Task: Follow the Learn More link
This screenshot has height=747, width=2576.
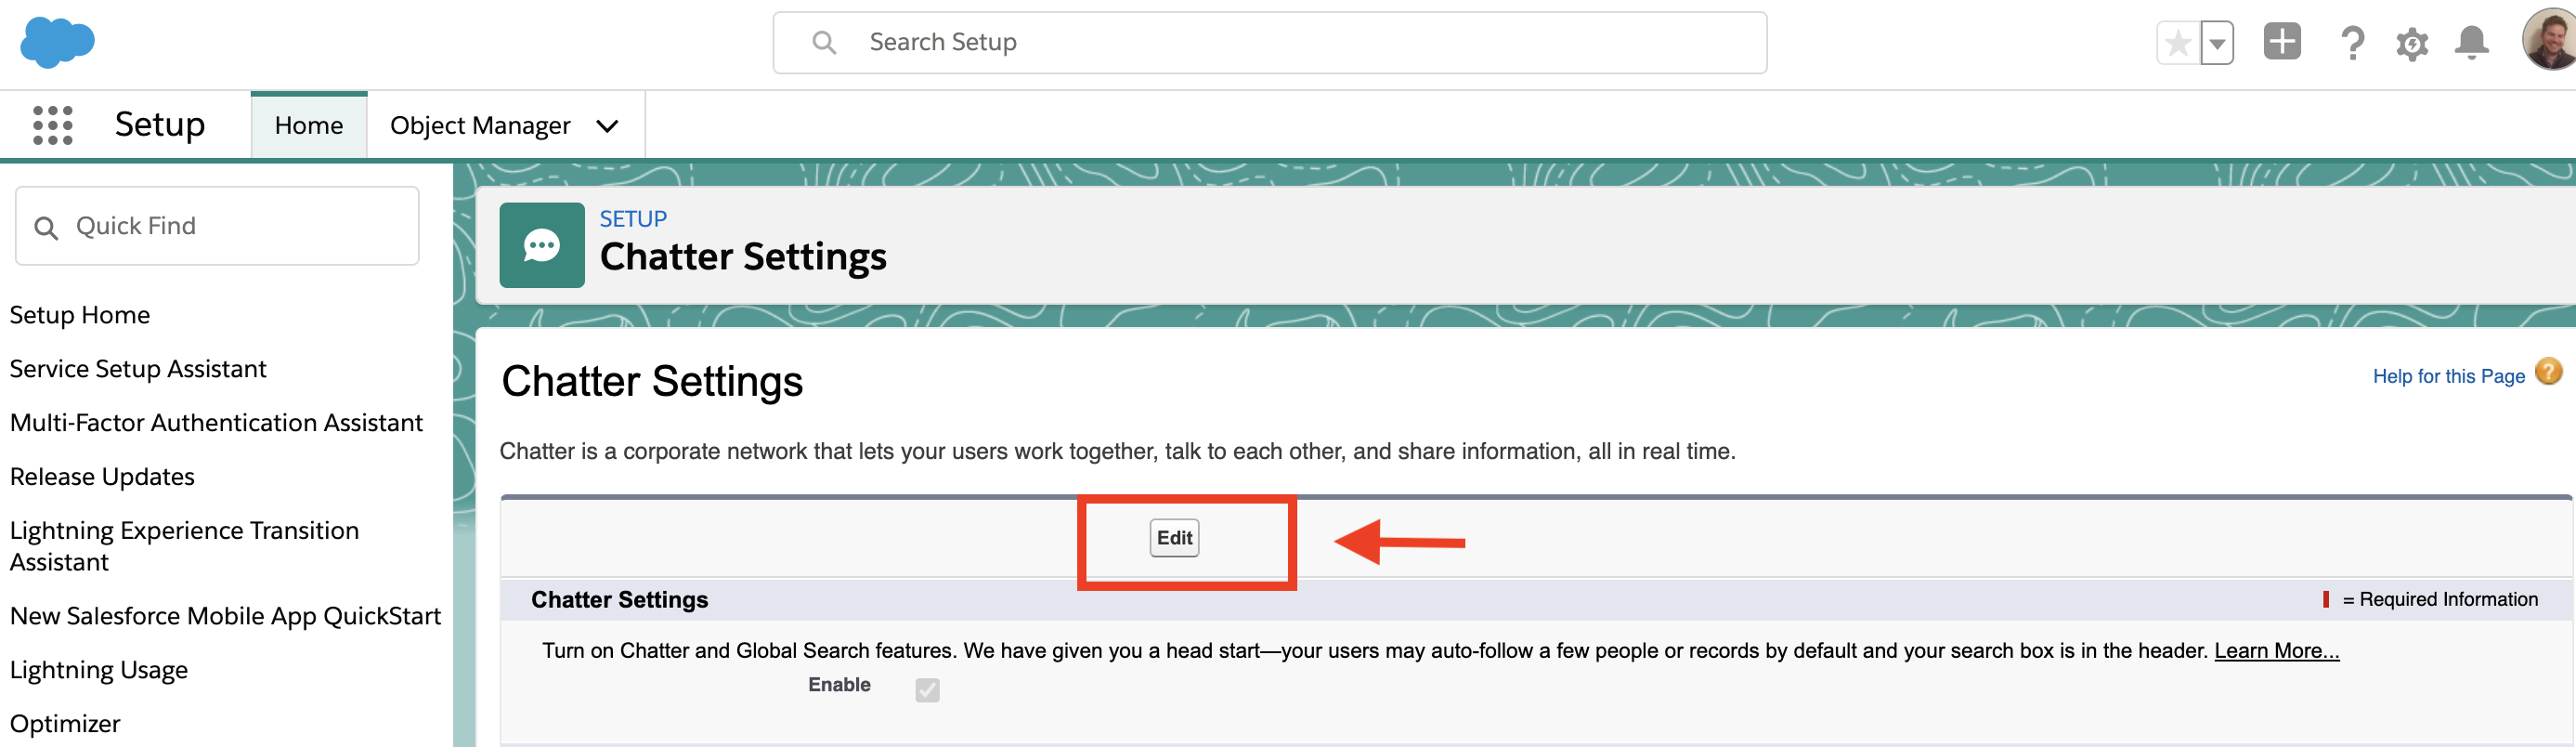Action: pos(2276,651)
